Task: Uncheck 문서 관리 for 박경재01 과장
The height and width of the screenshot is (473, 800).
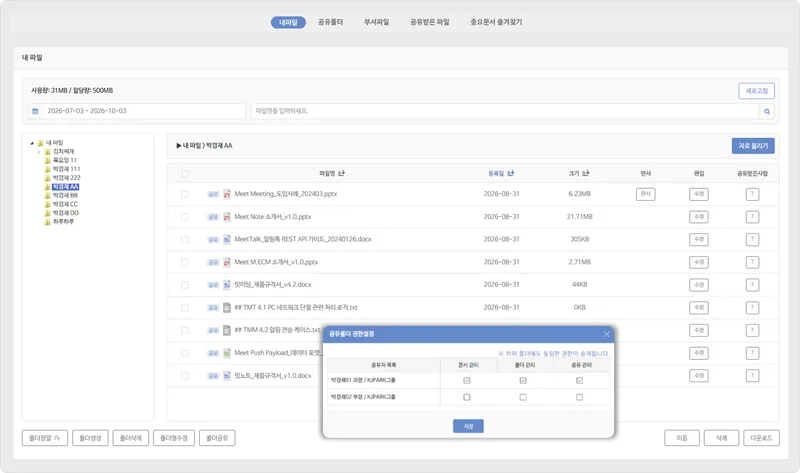Action: pos(467,381)
